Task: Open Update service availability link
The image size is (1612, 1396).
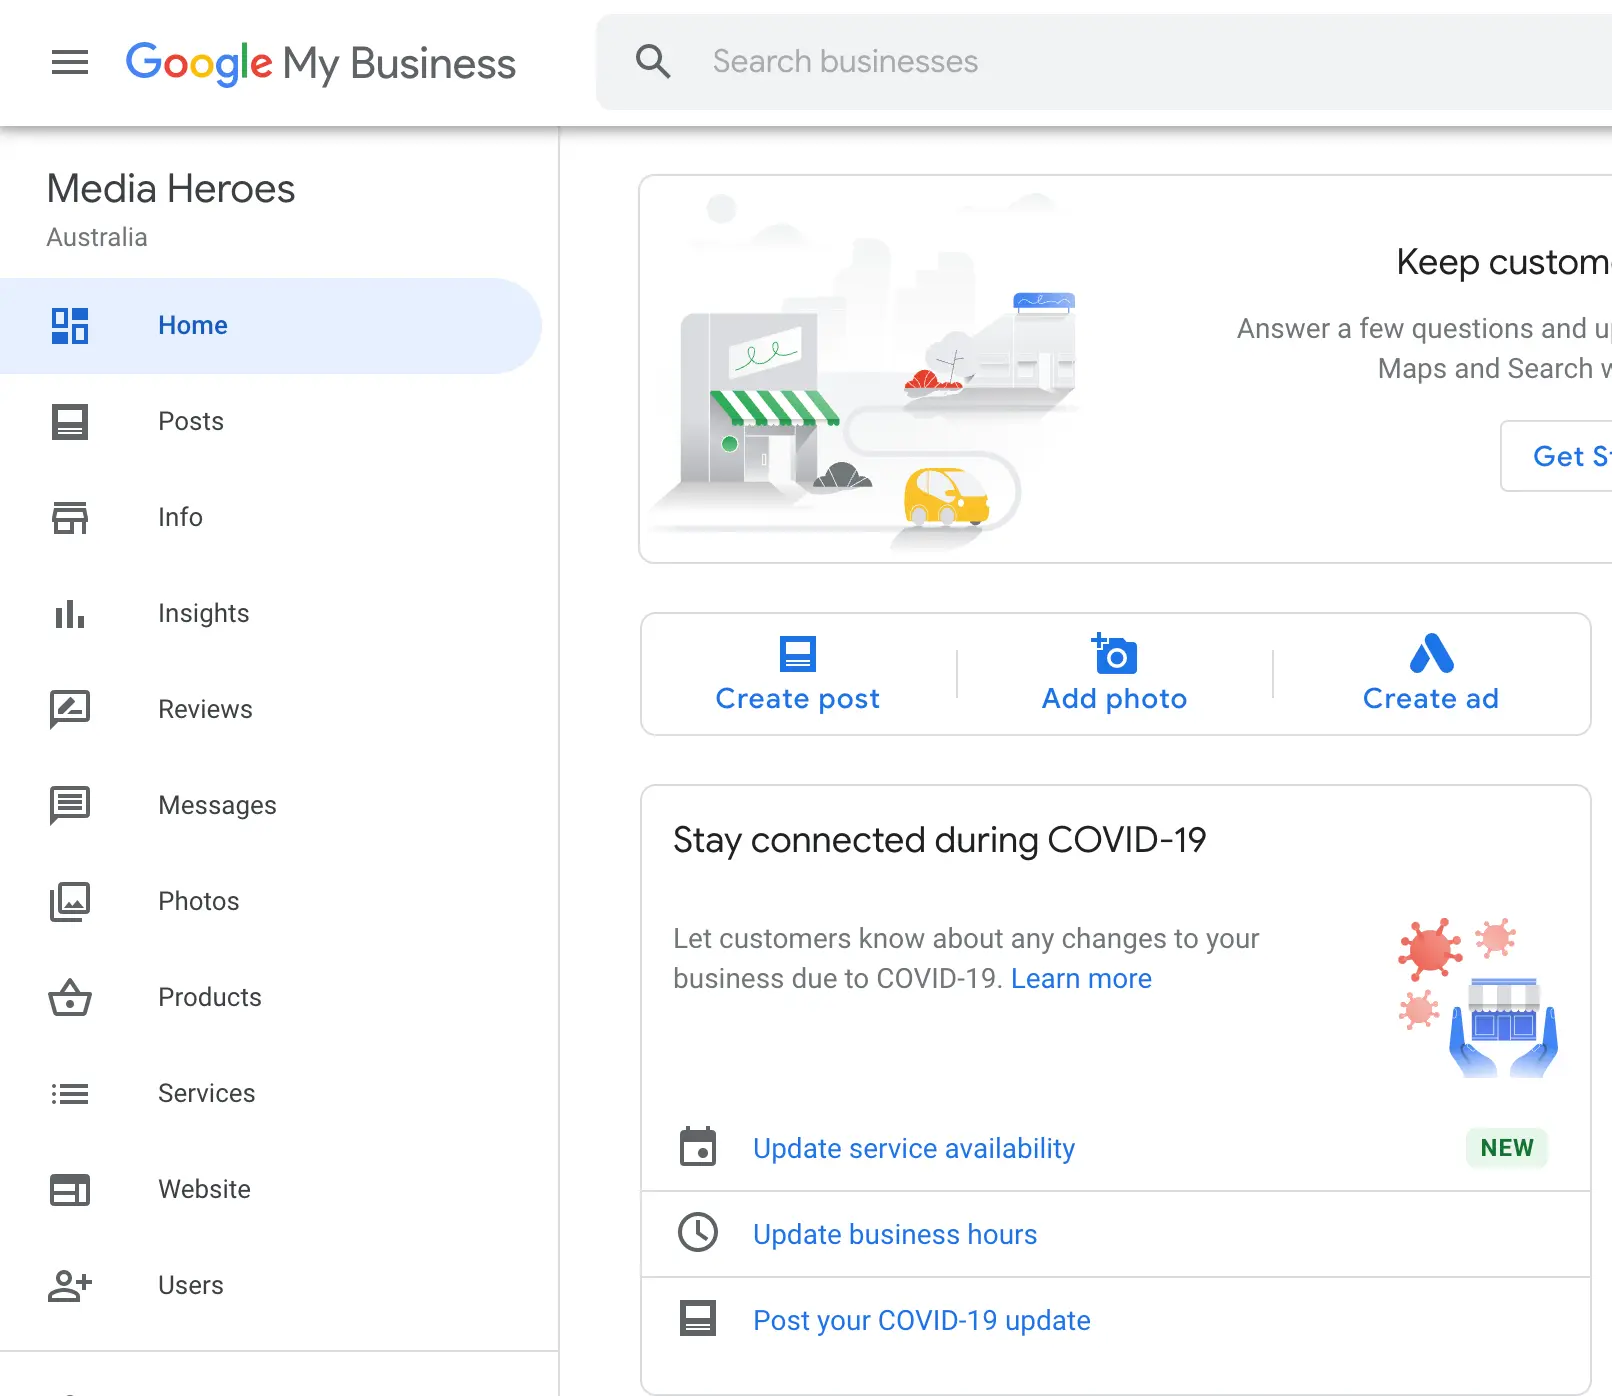Action: pyautogui.click(x=914, y=1149)
